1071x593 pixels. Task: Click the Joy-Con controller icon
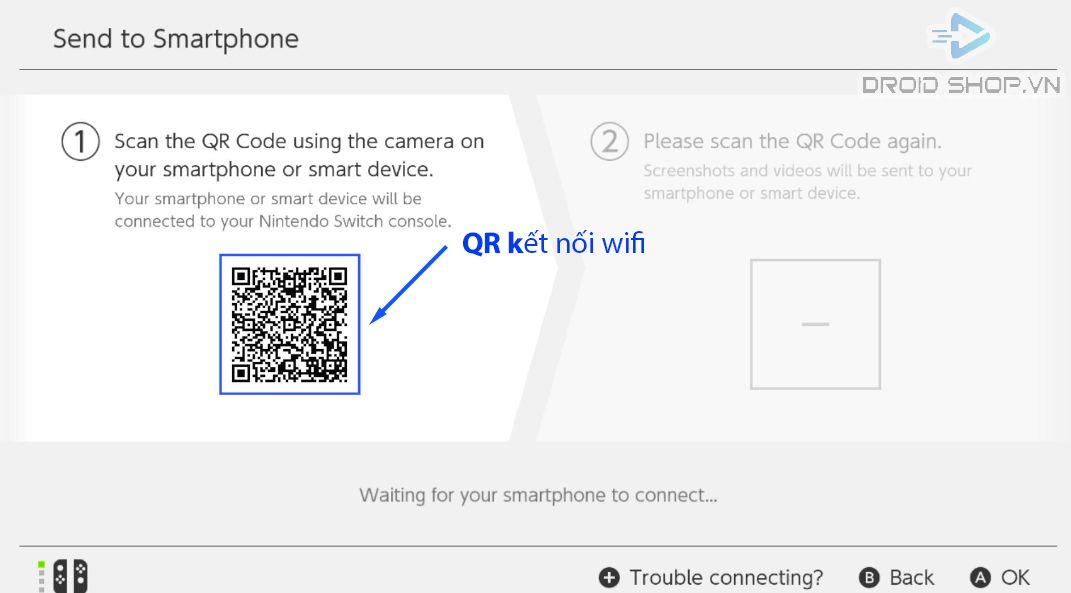click(70, 576)
